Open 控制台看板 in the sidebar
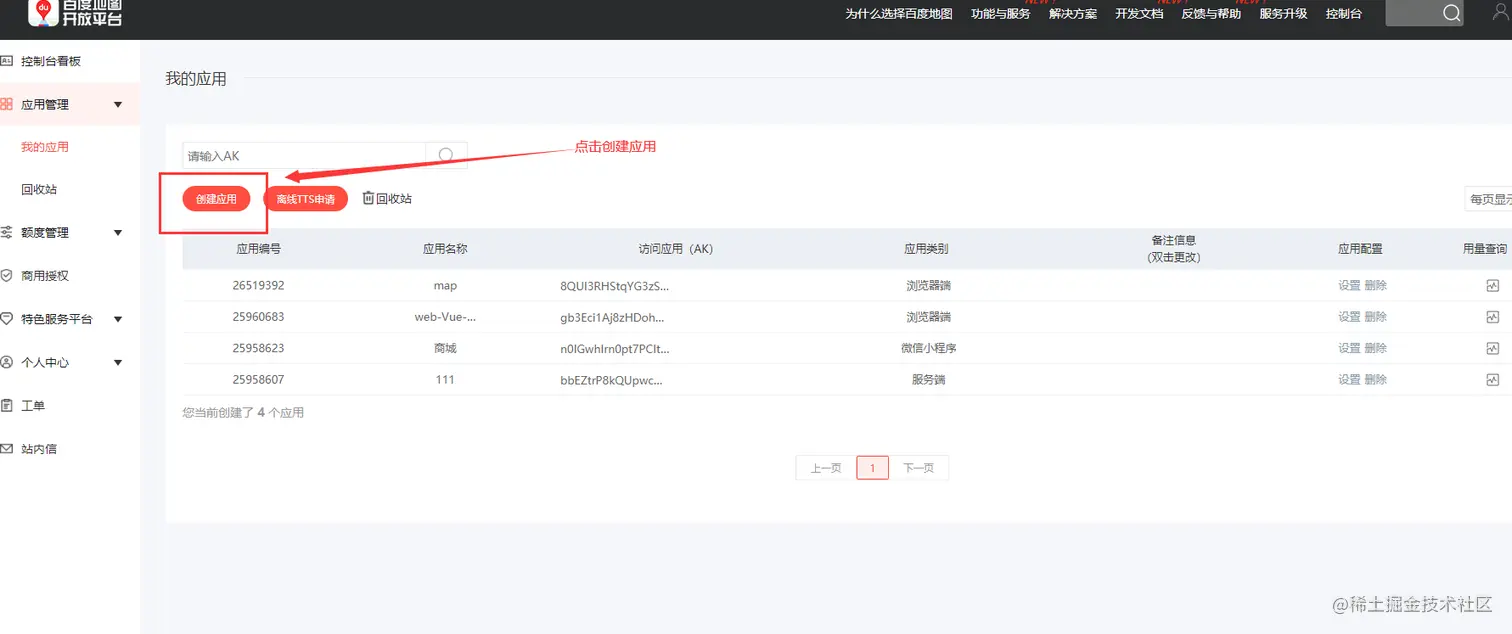Screen dimensions: 1512x634 pyautogui.click(x=51, y=61)
